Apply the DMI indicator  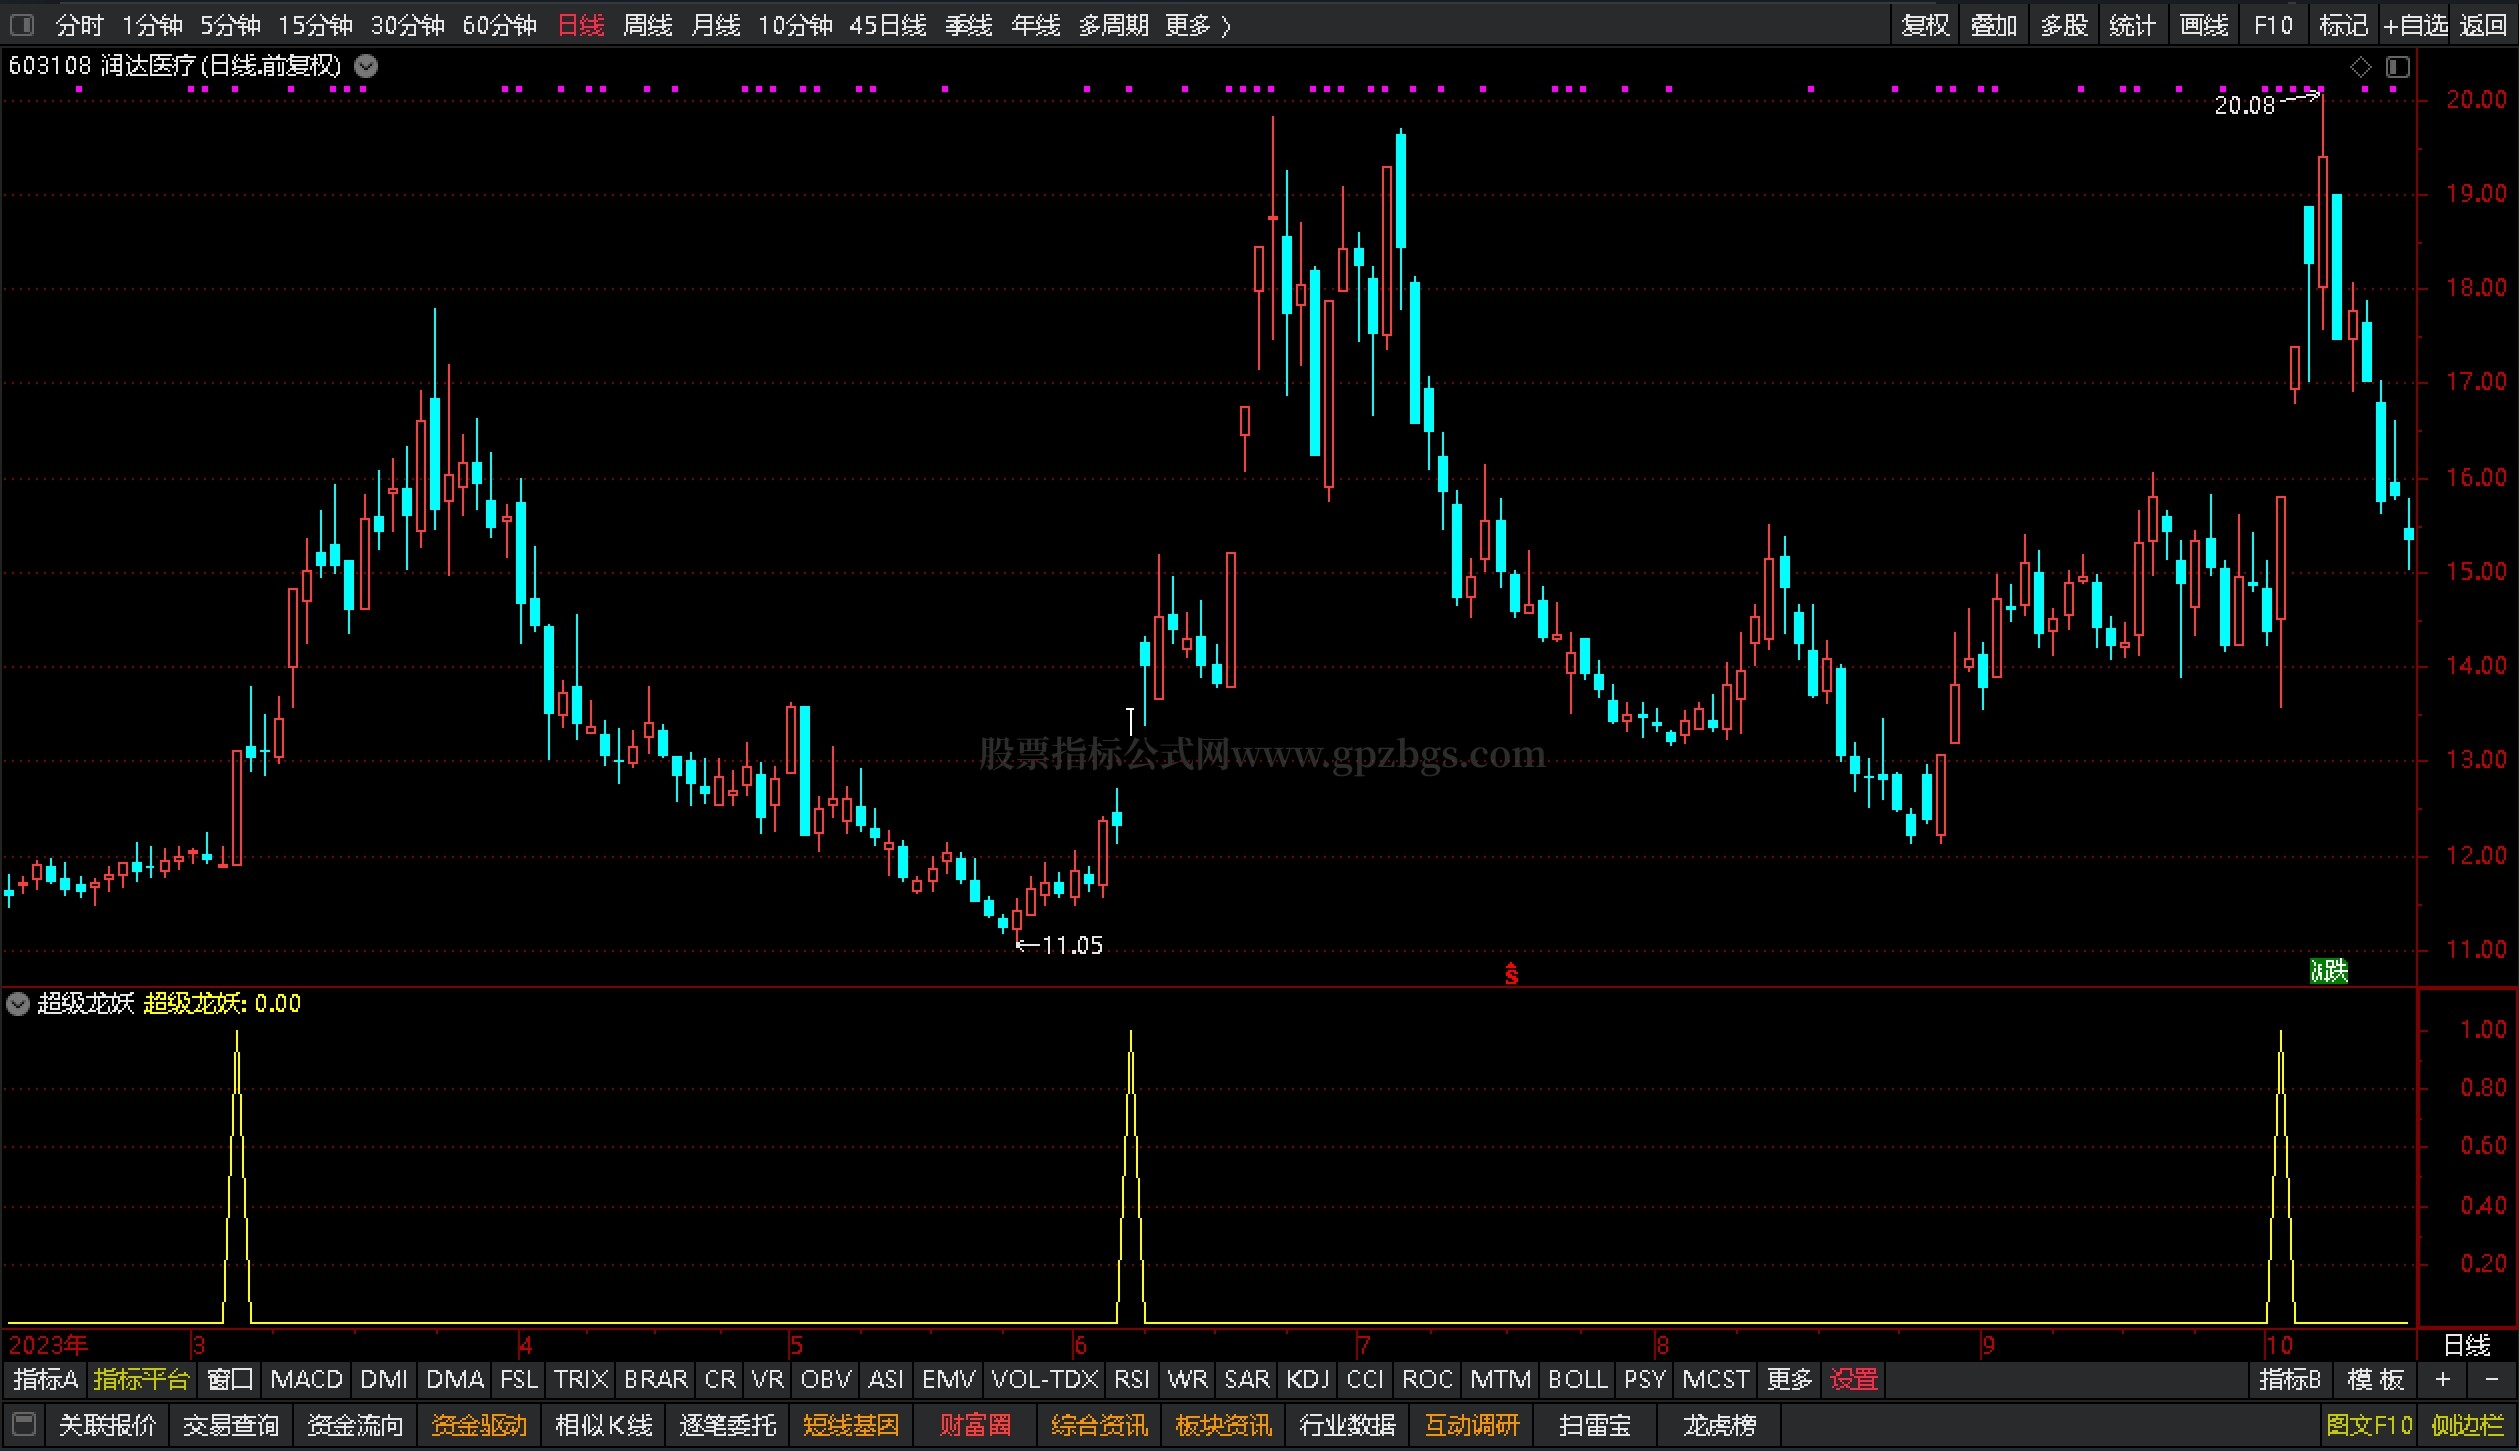pos(384,1380)
